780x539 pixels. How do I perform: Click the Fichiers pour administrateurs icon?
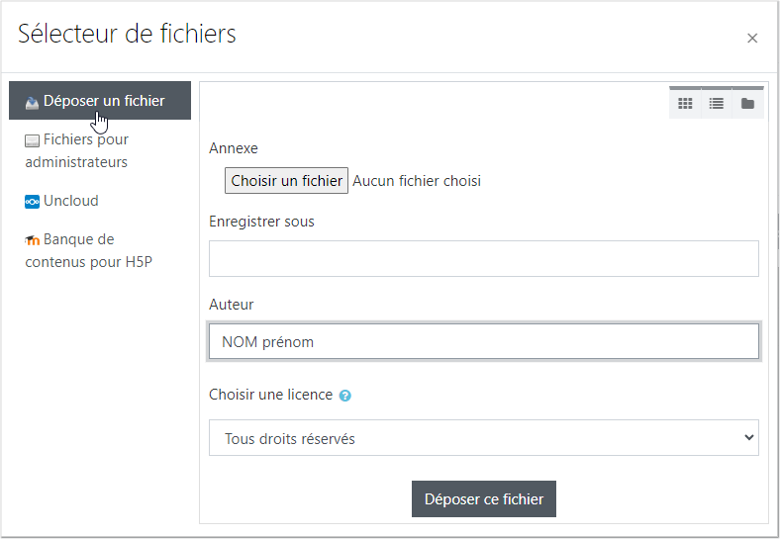coord(32,141)
